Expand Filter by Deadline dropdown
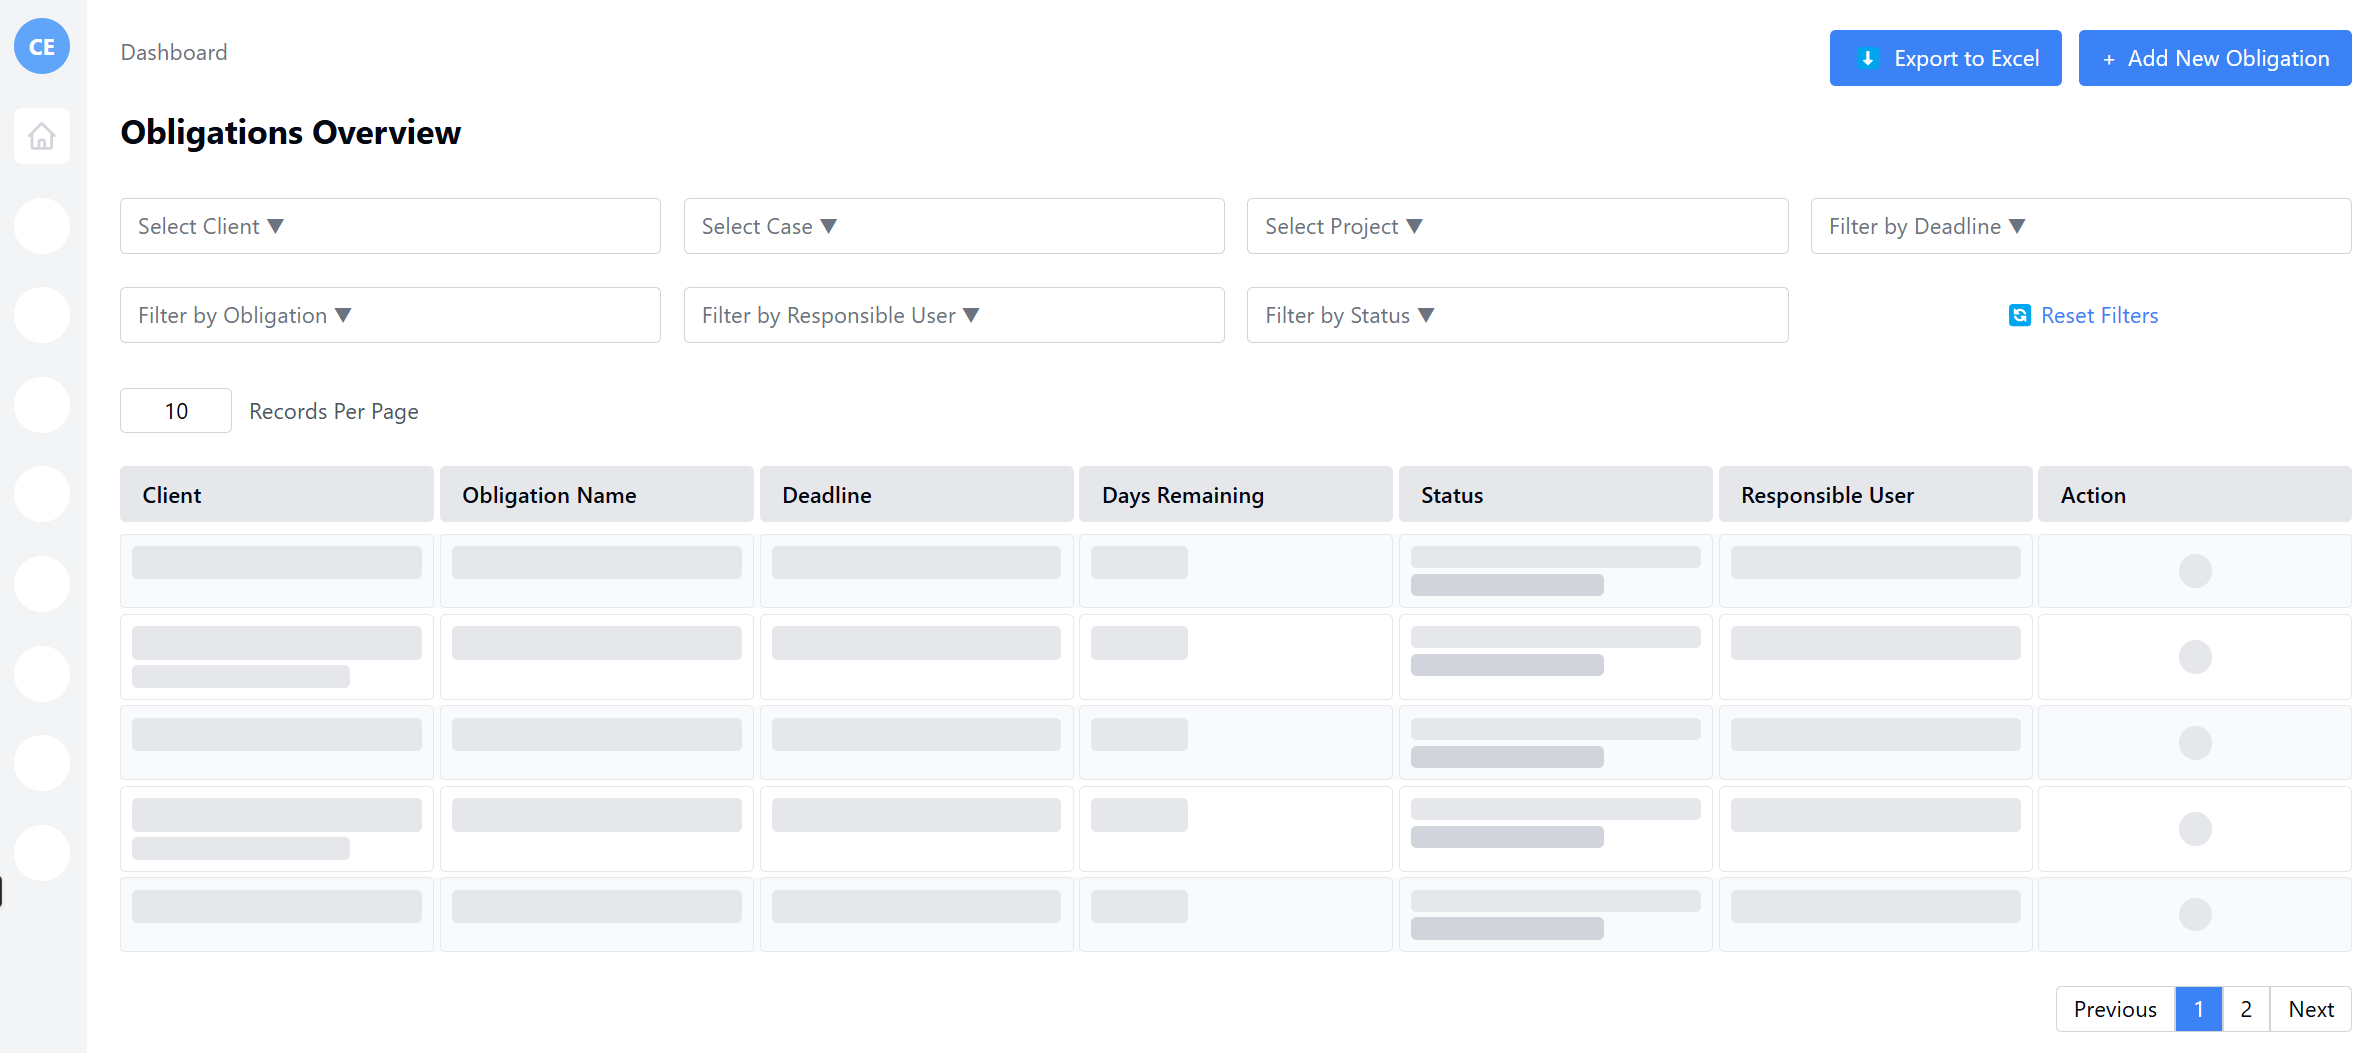The width and height of the screenshot is (2375, 1053). tap(2081, 226)
